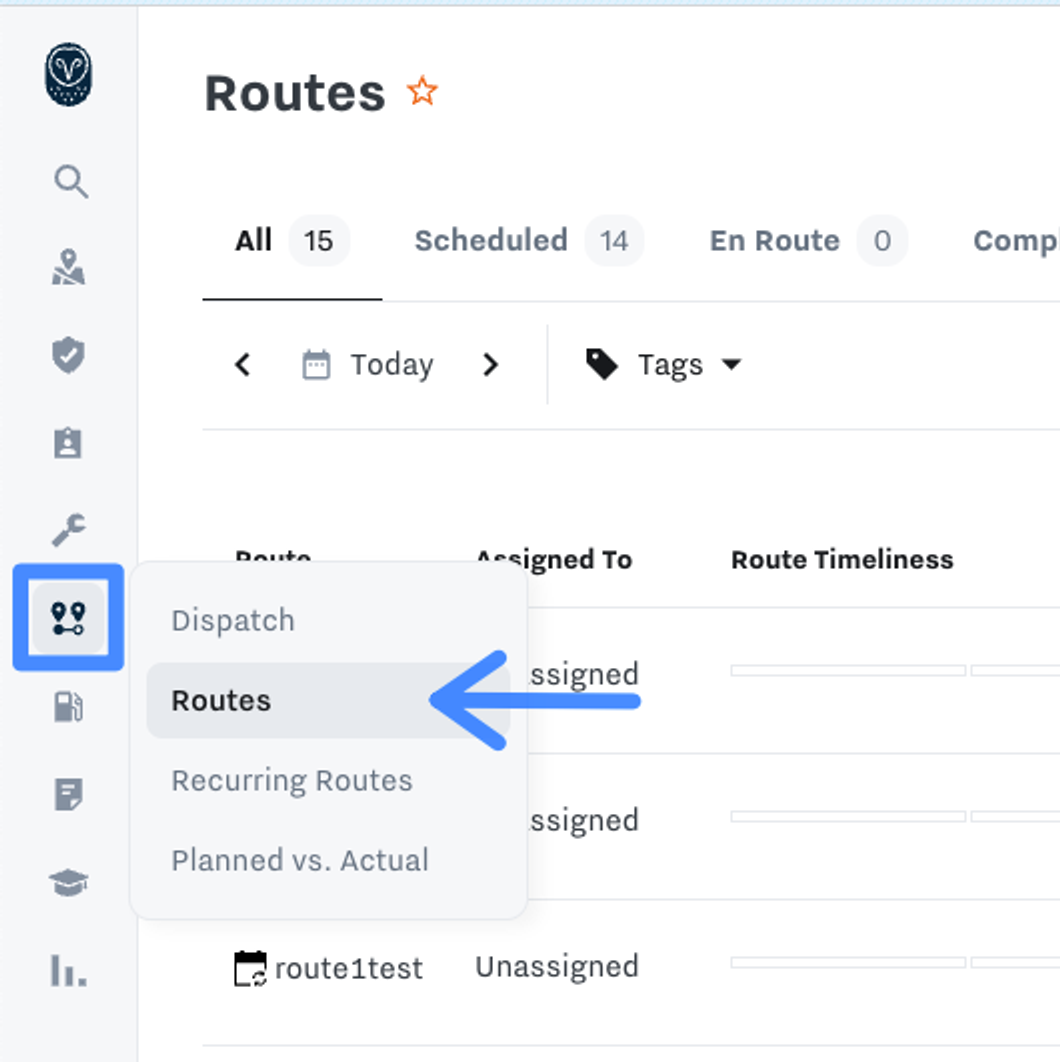Viewport: 1060px width, 1062px height.
Task: Favorite the Routes page with the star
Action: click(422, 92)
